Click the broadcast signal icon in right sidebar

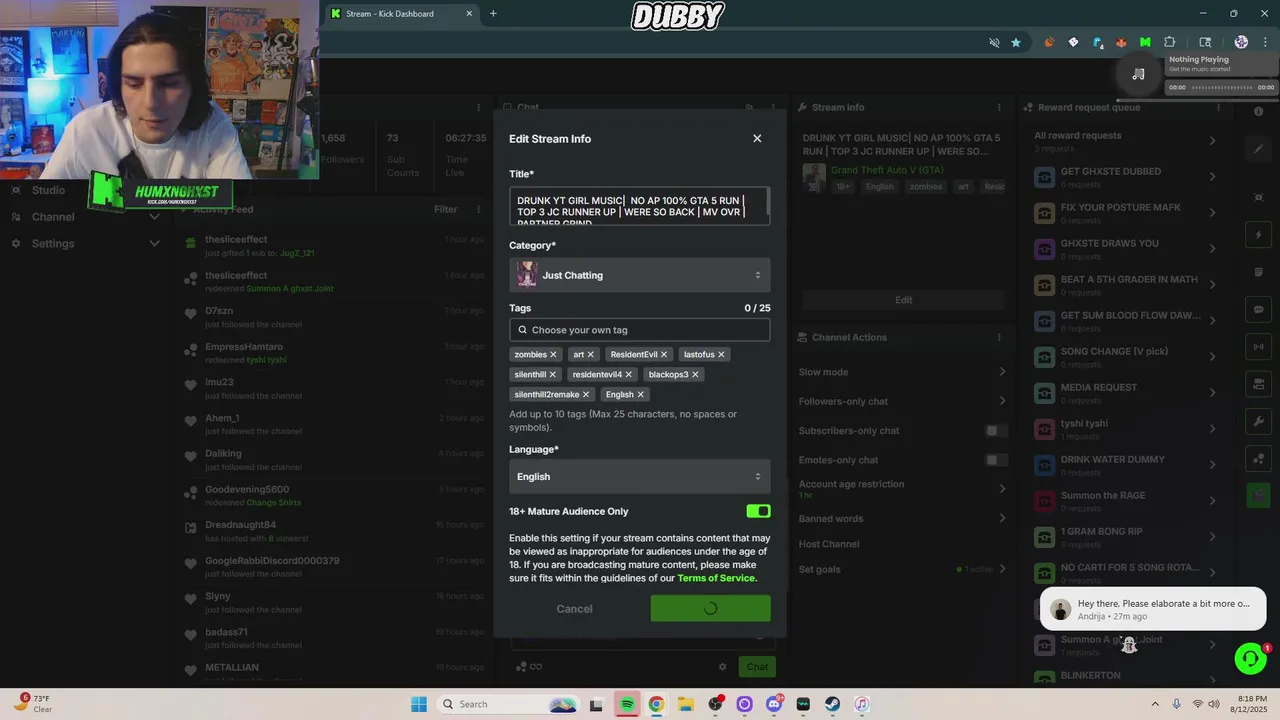coord(1259,347)
